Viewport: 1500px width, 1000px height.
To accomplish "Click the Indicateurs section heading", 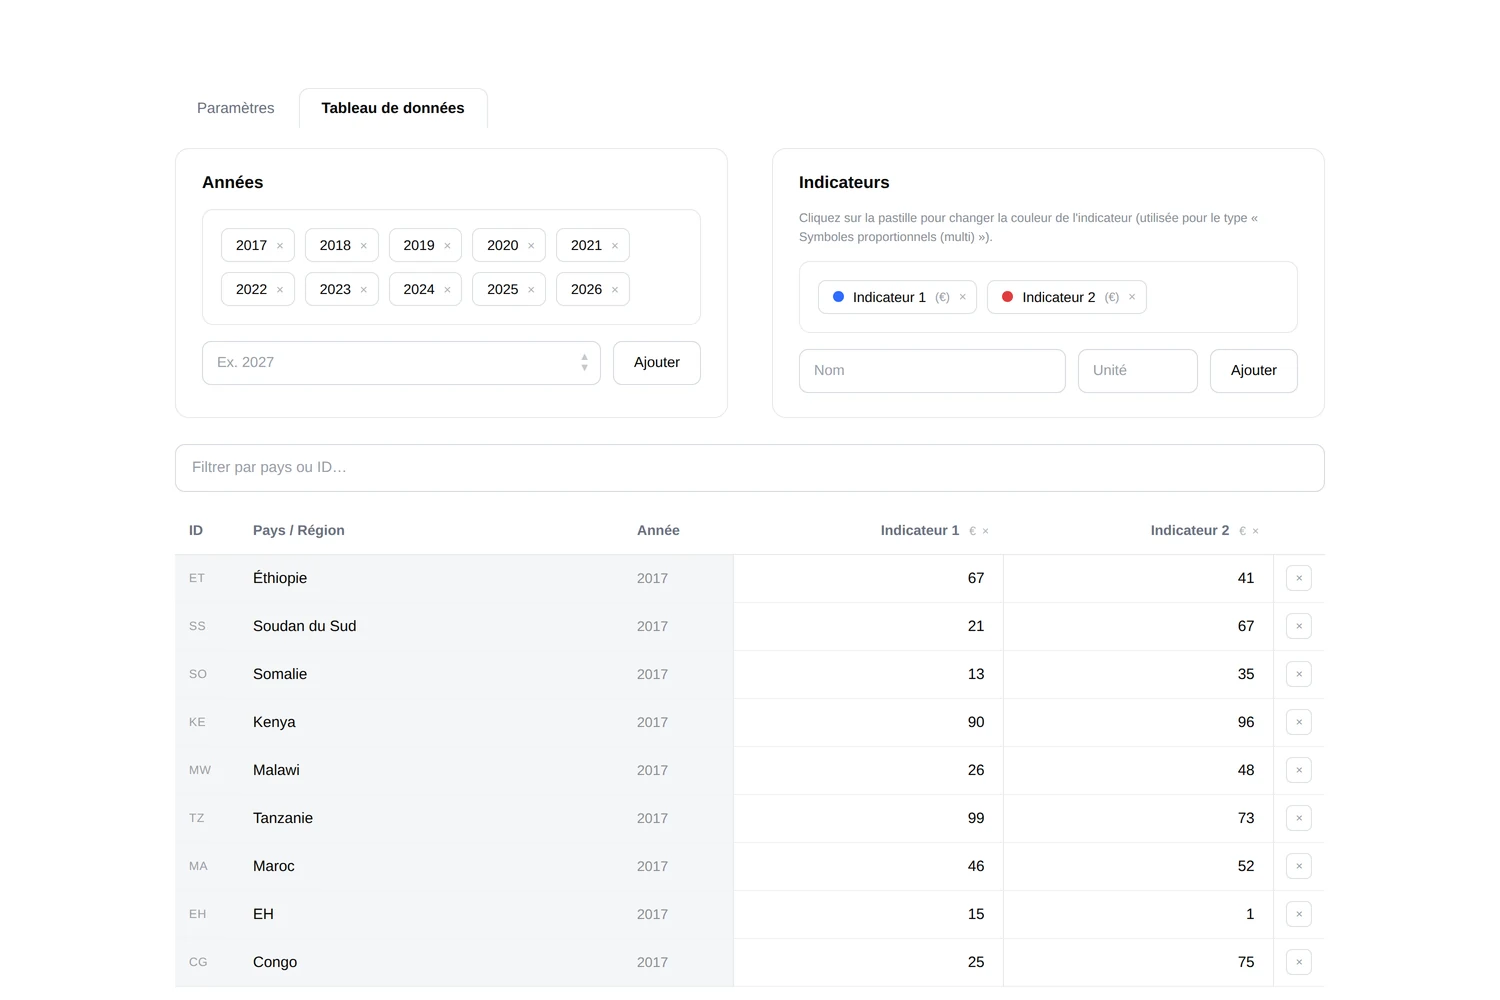I will [x=844, y=183].
